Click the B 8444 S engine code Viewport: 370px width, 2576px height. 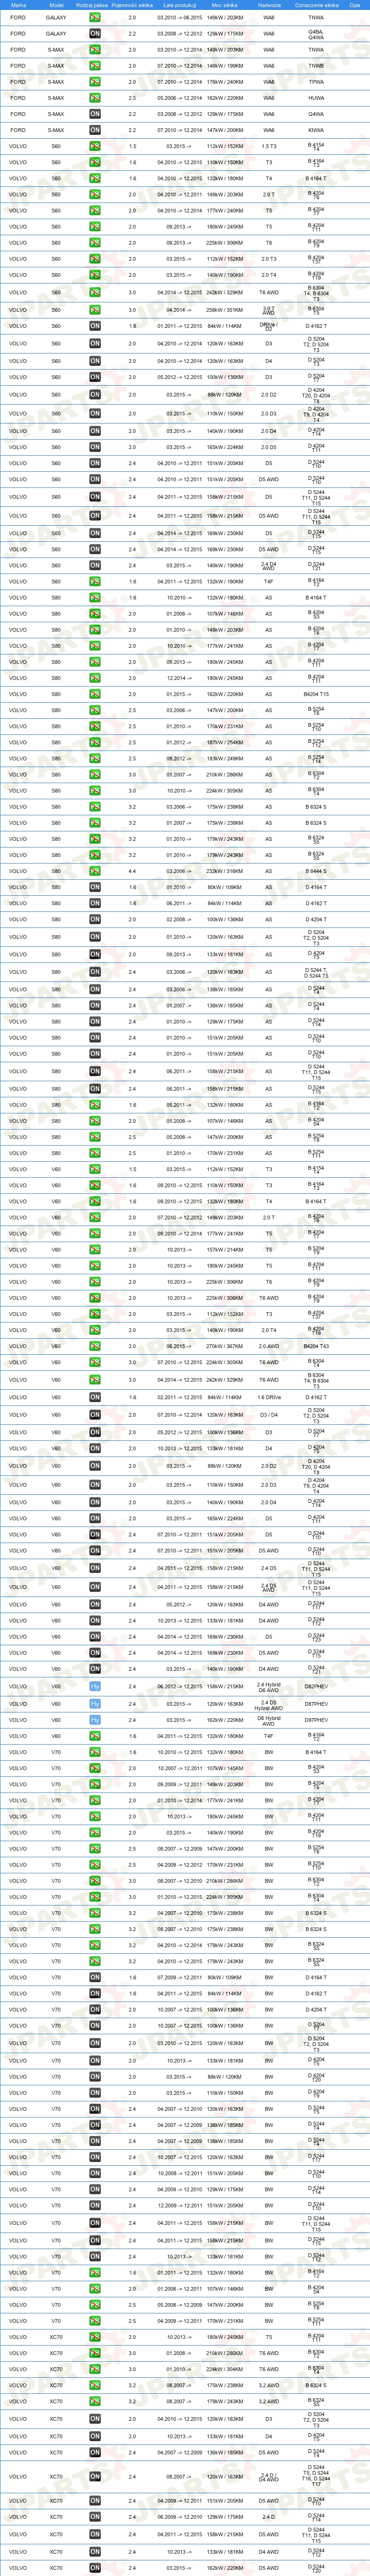[316, 871]
